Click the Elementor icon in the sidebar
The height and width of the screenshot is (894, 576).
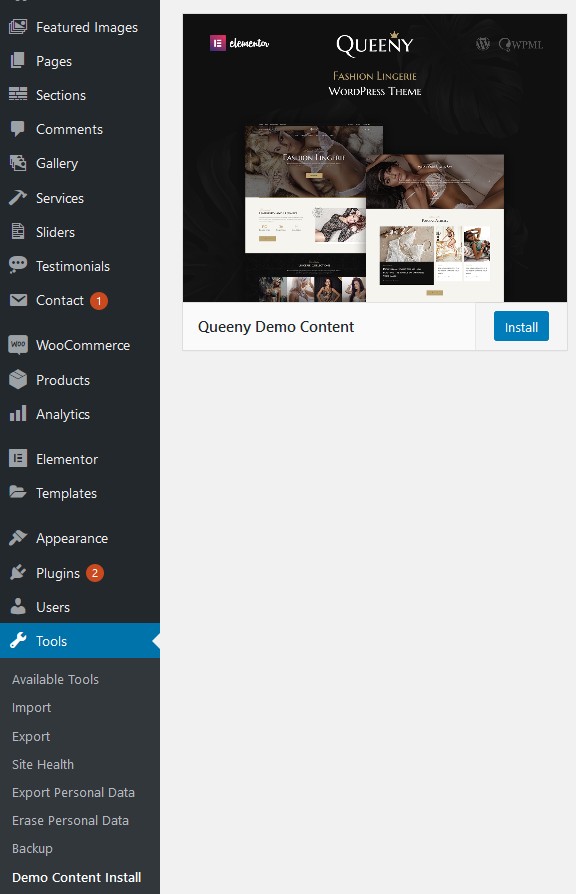(18, 458)
